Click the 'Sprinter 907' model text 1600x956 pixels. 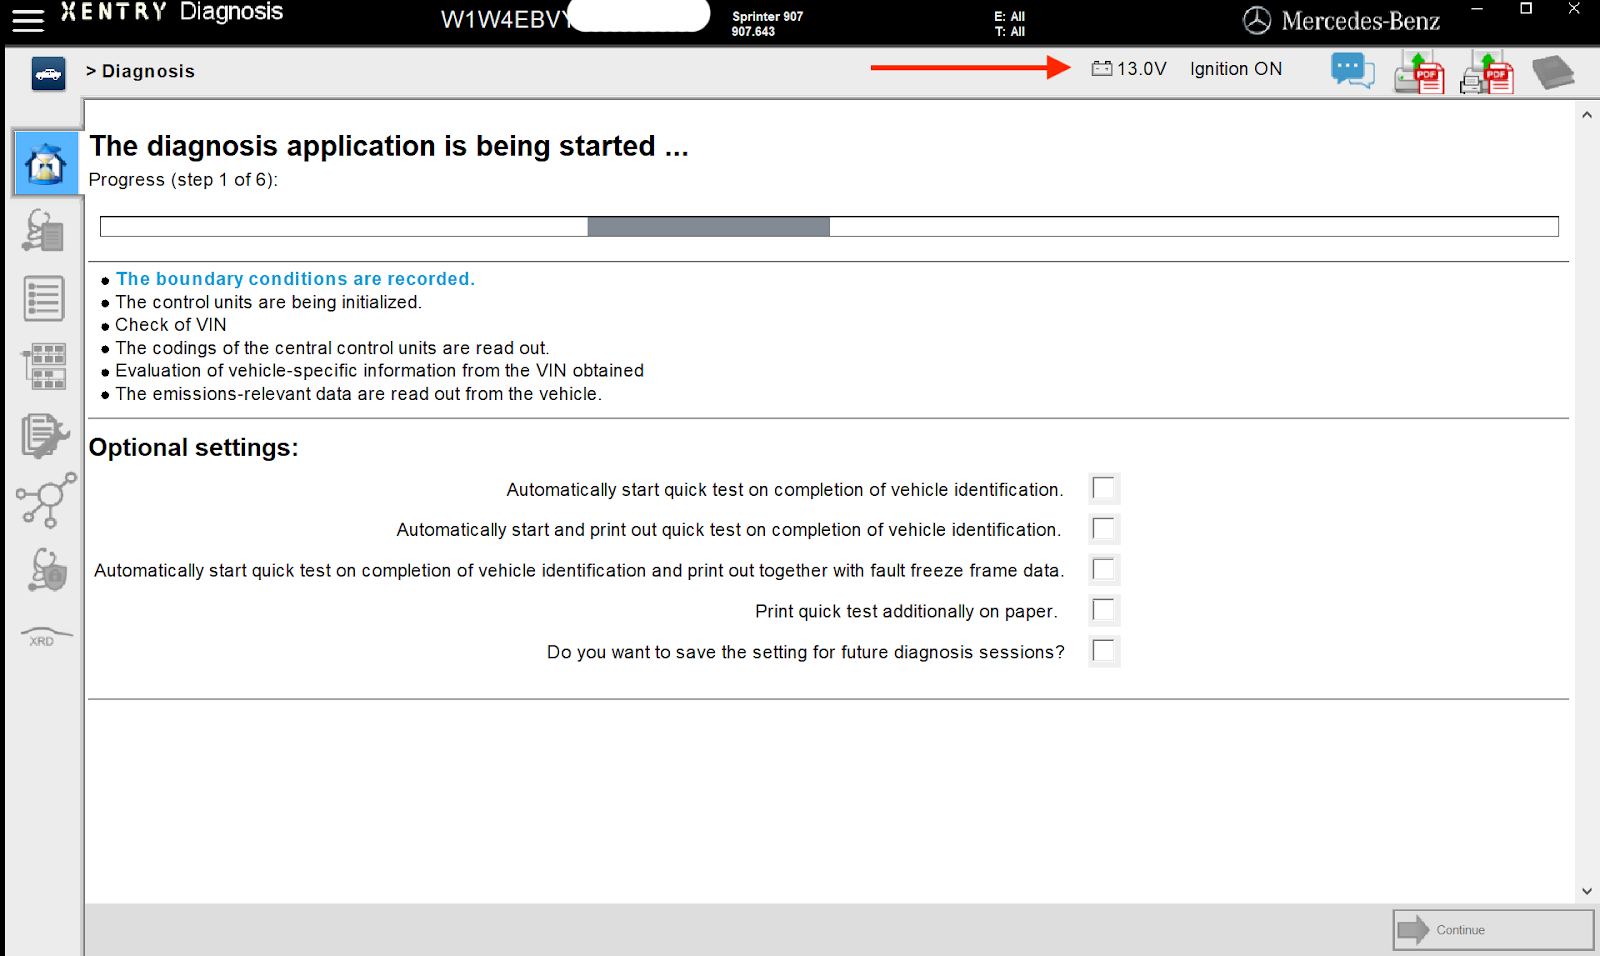pos(767,16)
